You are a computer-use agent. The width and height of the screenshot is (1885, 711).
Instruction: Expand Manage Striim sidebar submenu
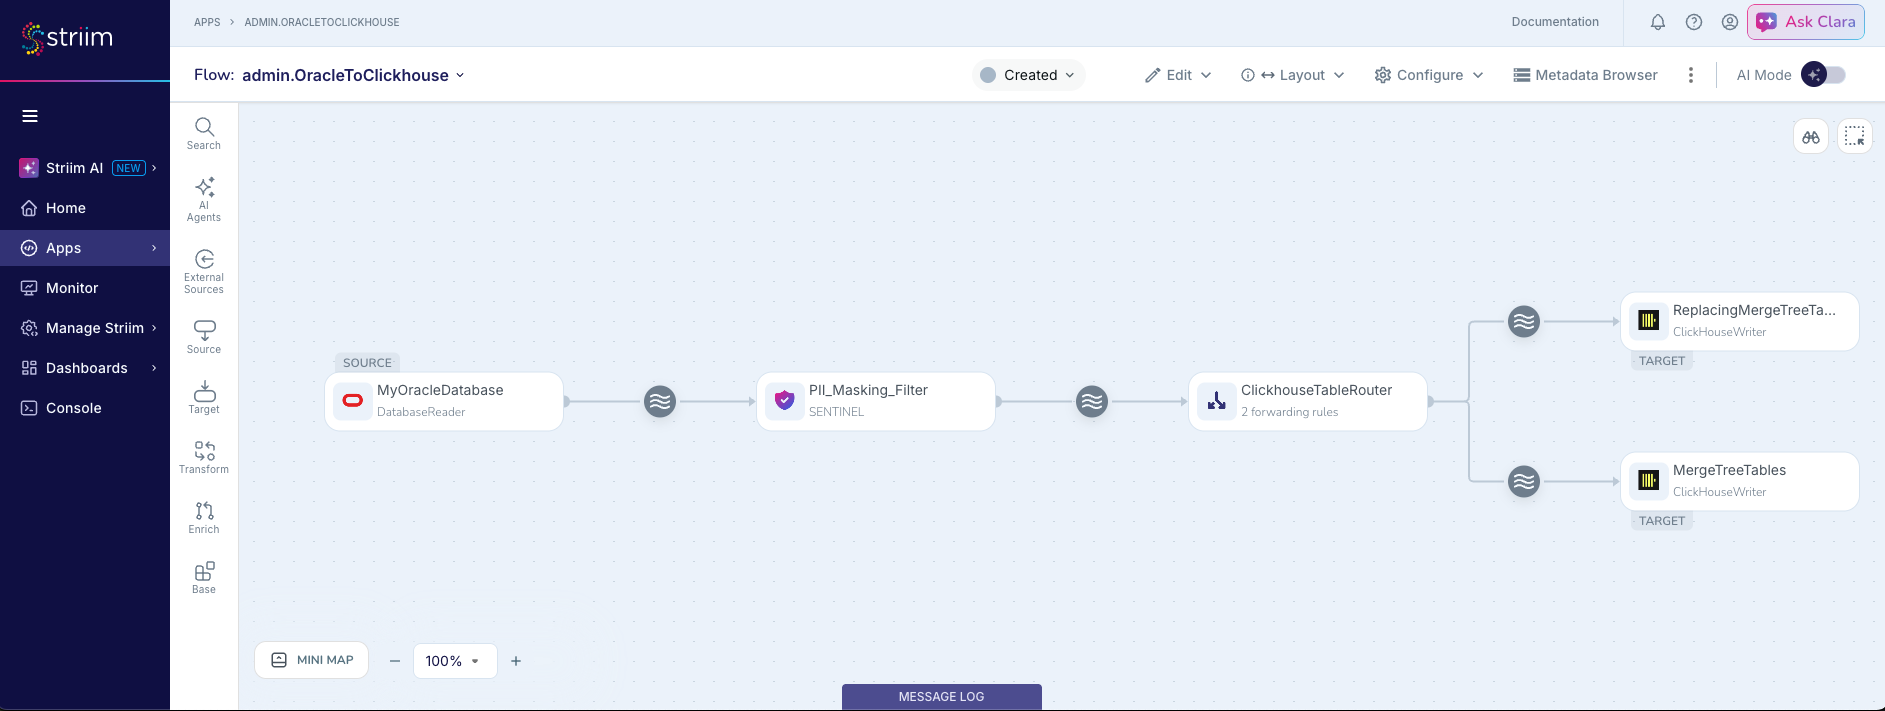coord(154,328)
